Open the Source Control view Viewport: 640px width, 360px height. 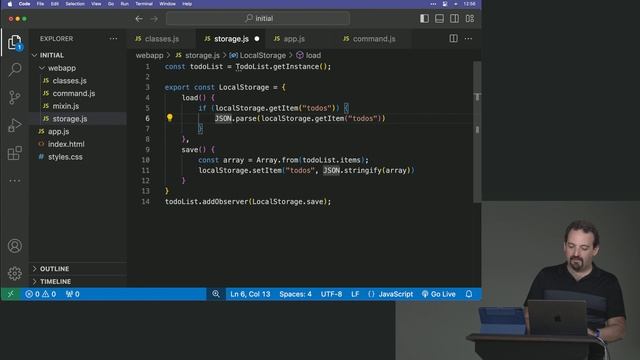[x=15, y=98]
